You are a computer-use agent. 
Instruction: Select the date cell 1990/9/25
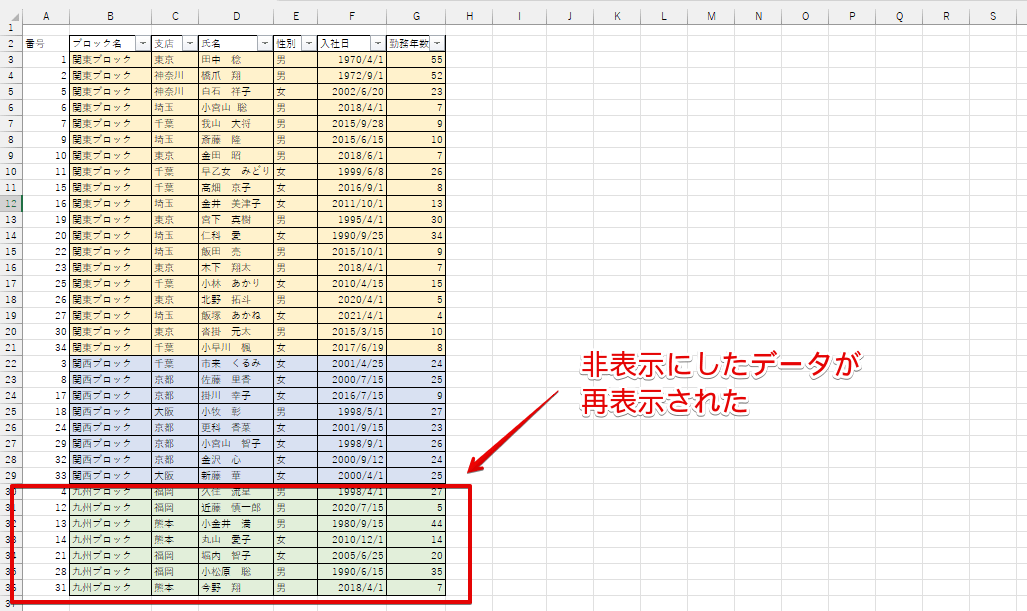coord(352,235)
